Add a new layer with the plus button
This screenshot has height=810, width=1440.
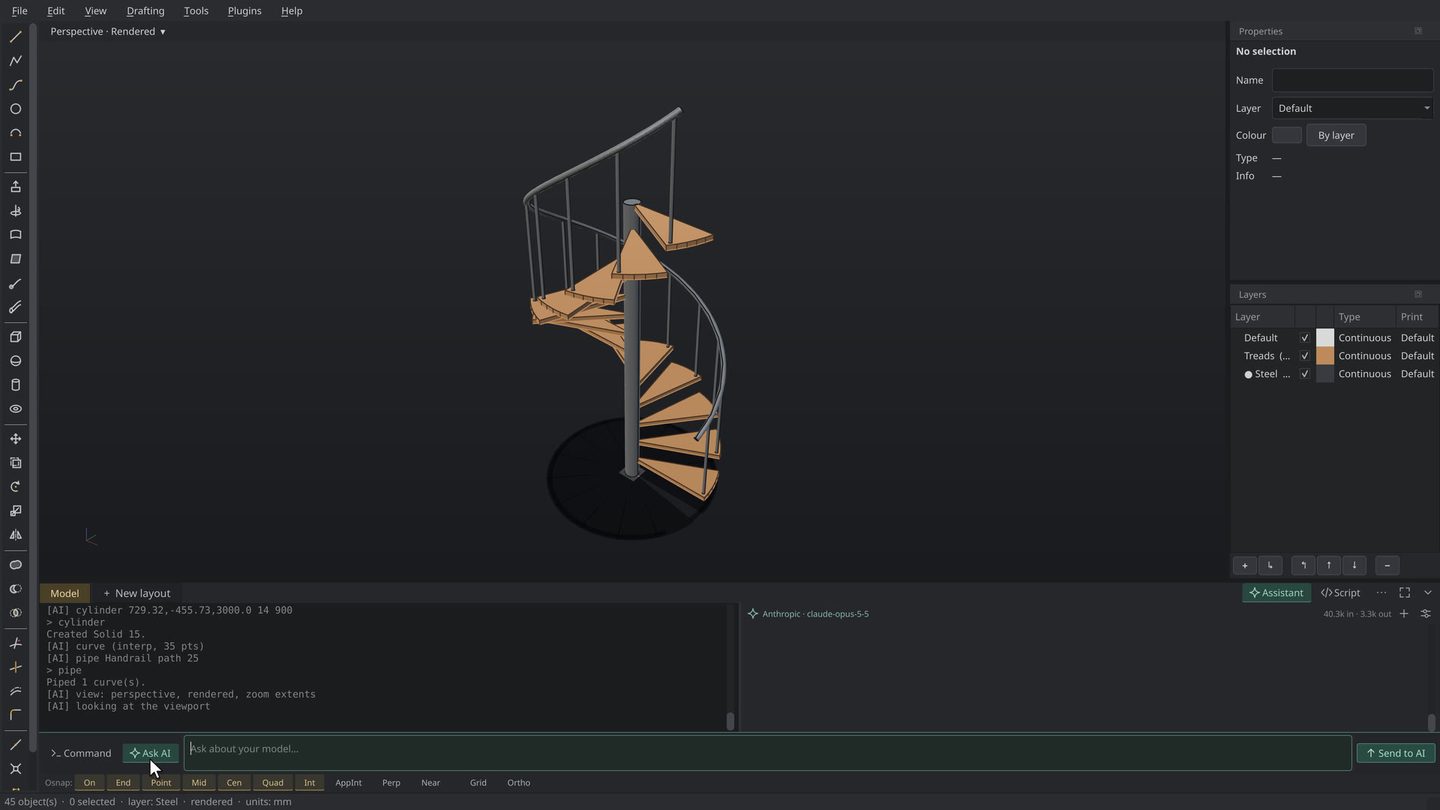1244,565
